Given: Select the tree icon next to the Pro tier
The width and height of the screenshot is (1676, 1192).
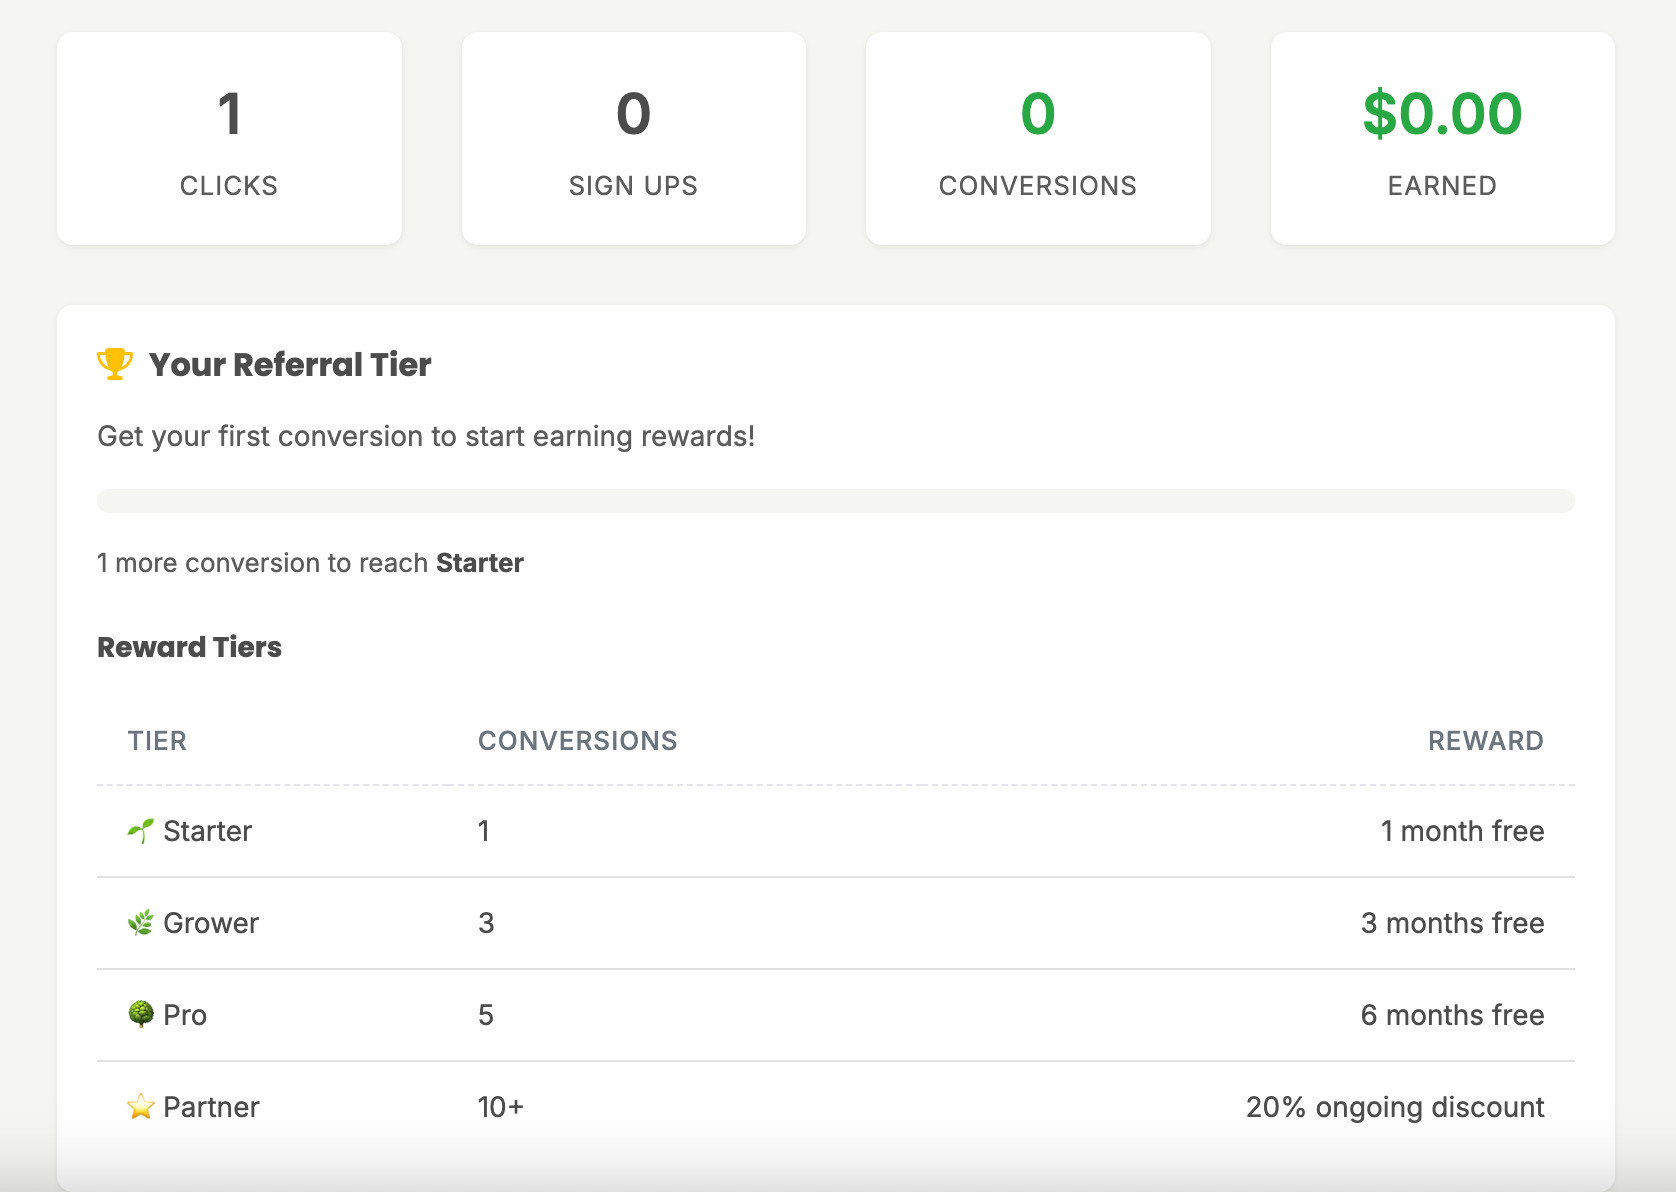Looking at the screenshot, I should click(x=142, y=1014).
